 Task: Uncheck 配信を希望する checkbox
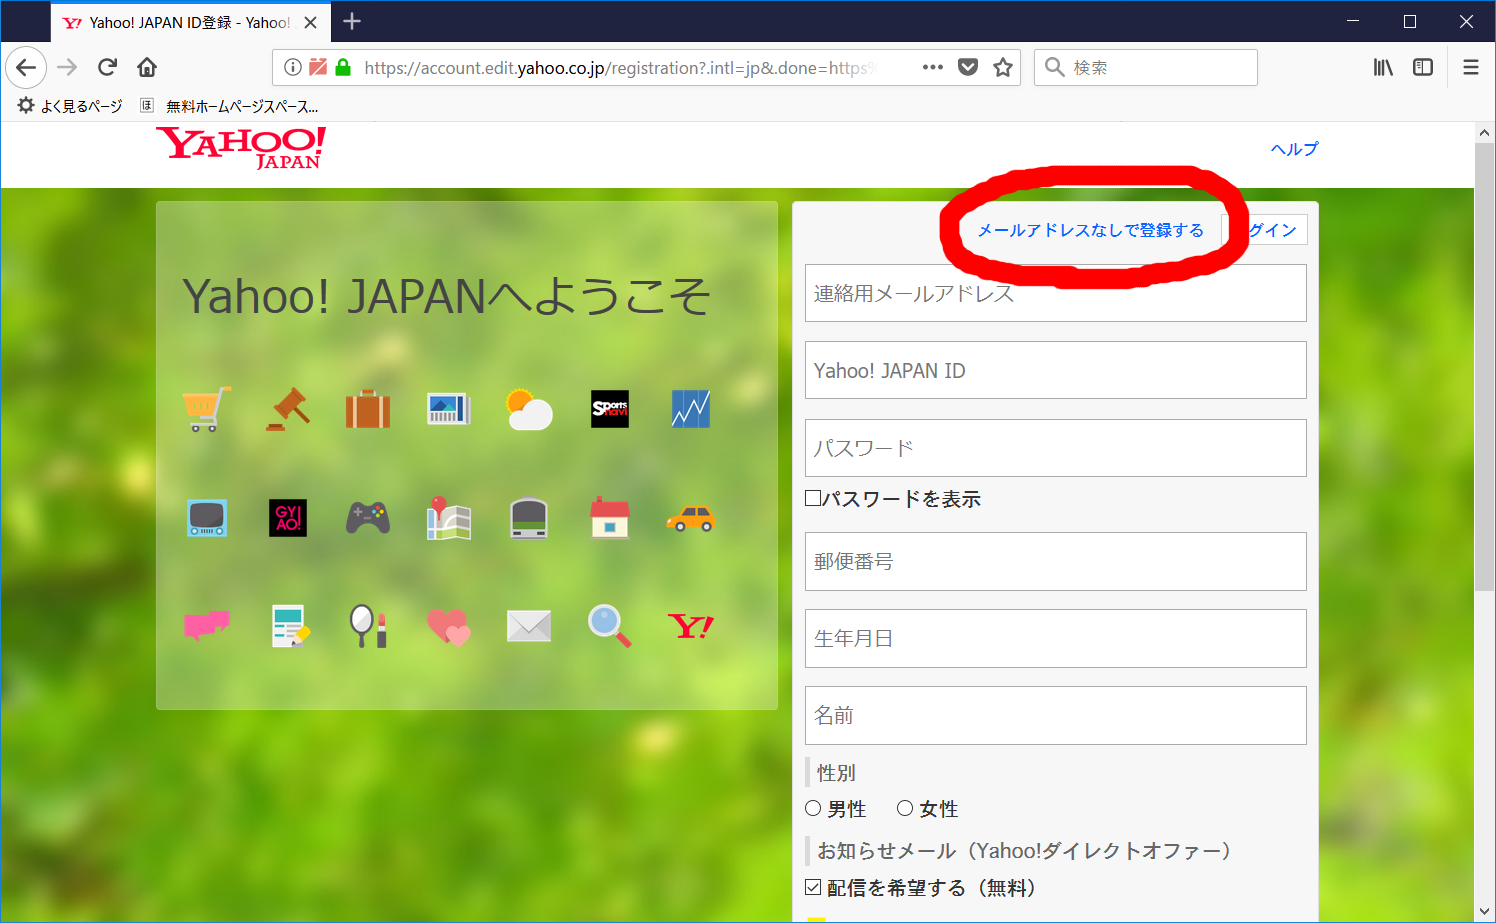[813, 887]
